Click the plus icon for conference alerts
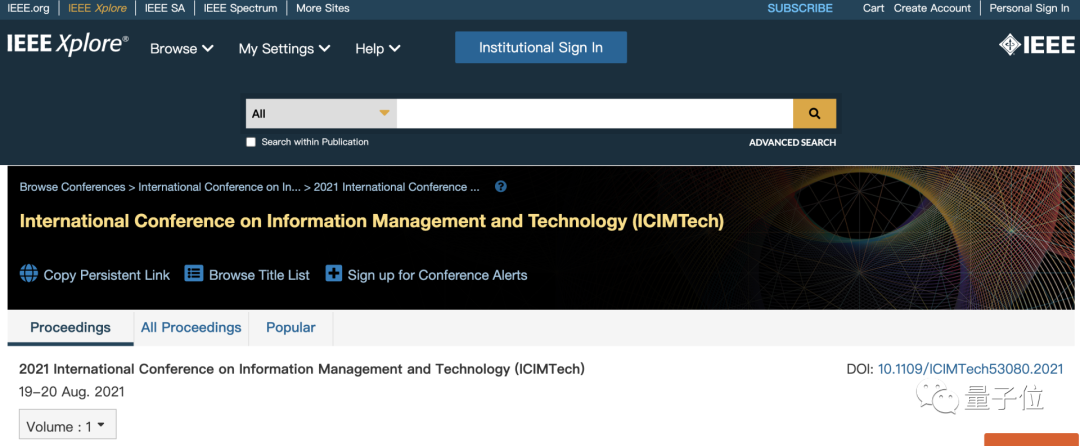This screenshot has width=1080, height=446. 333,274
